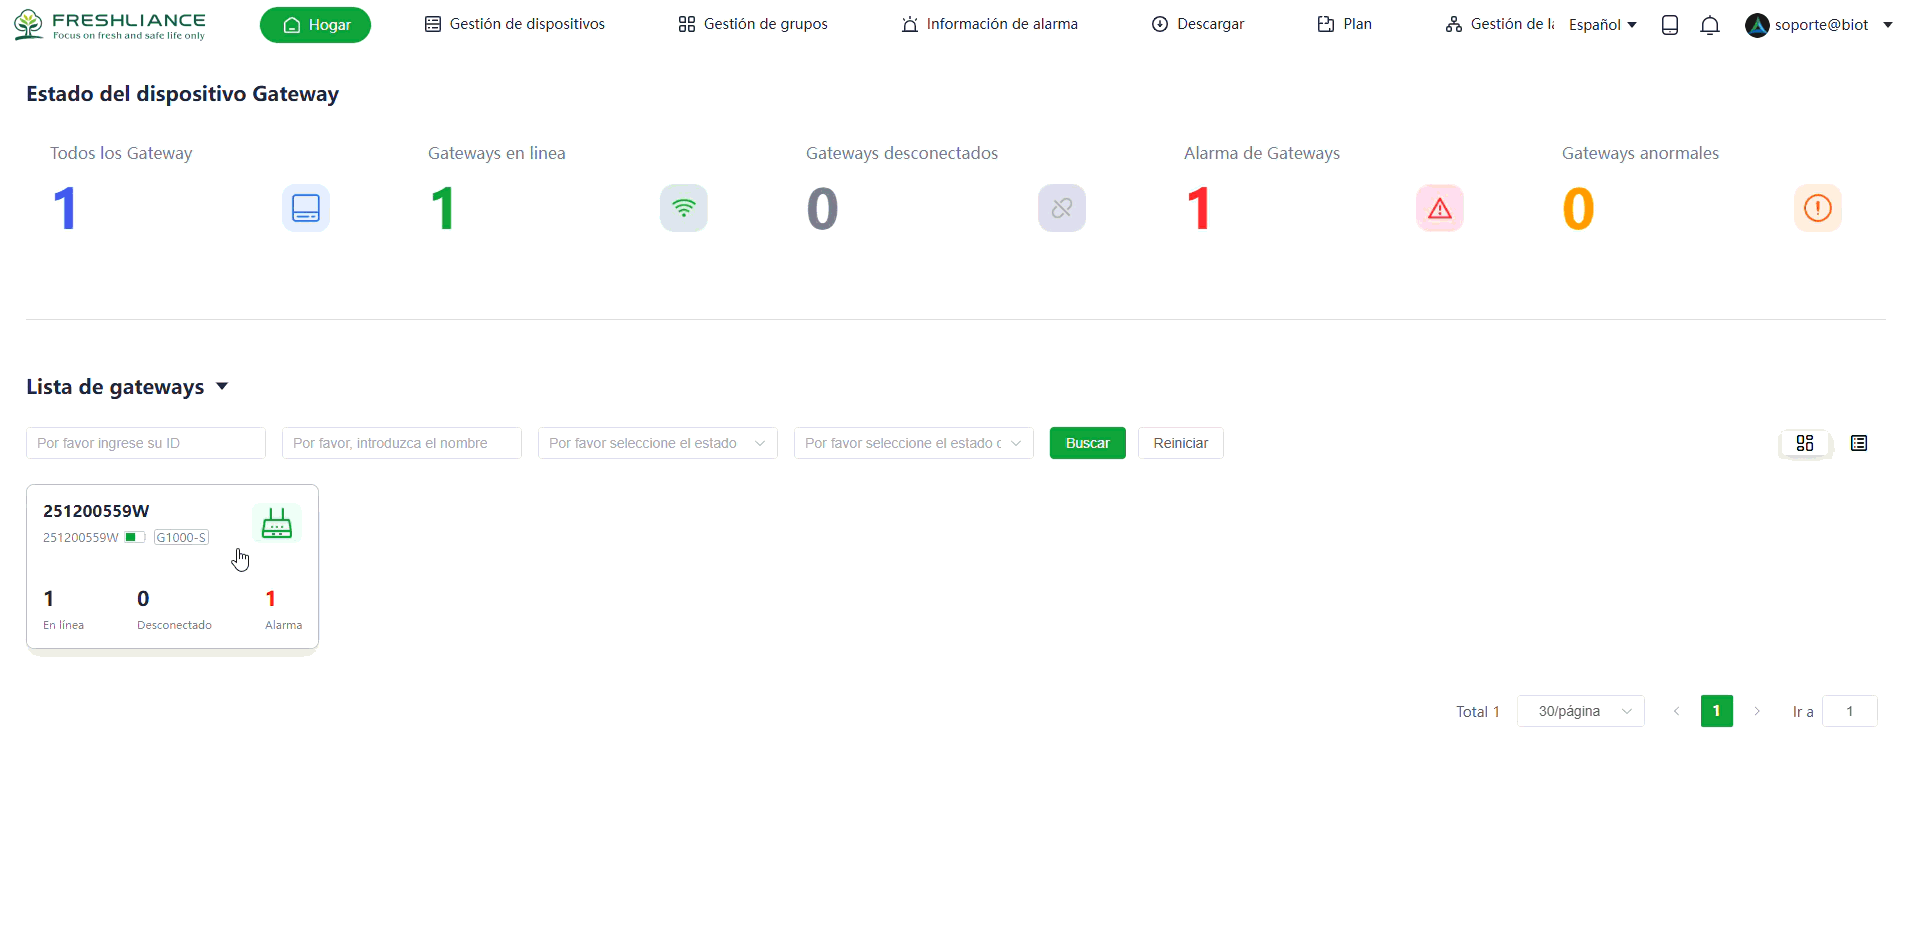Click the disconnected gateways broken link icon
Screen dimensions: 1910x930
(x=1061, y=208)
